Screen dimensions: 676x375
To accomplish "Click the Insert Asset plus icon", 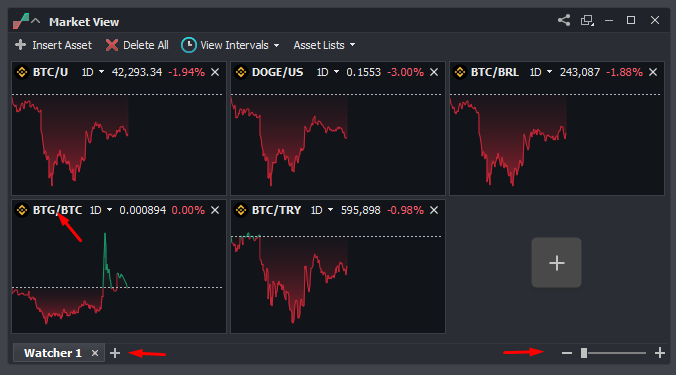I will pos(20,45).
